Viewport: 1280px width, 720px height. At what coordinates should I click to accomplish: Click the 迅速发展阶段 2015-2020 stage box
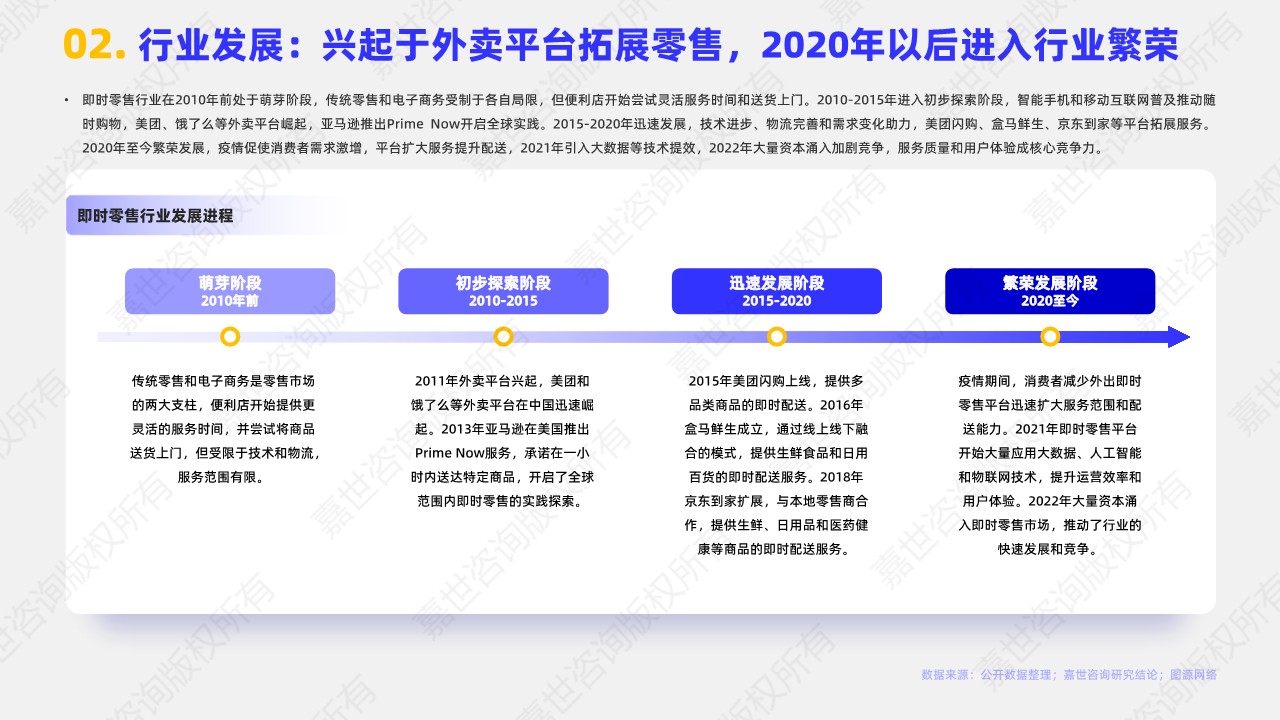(777, 291)
